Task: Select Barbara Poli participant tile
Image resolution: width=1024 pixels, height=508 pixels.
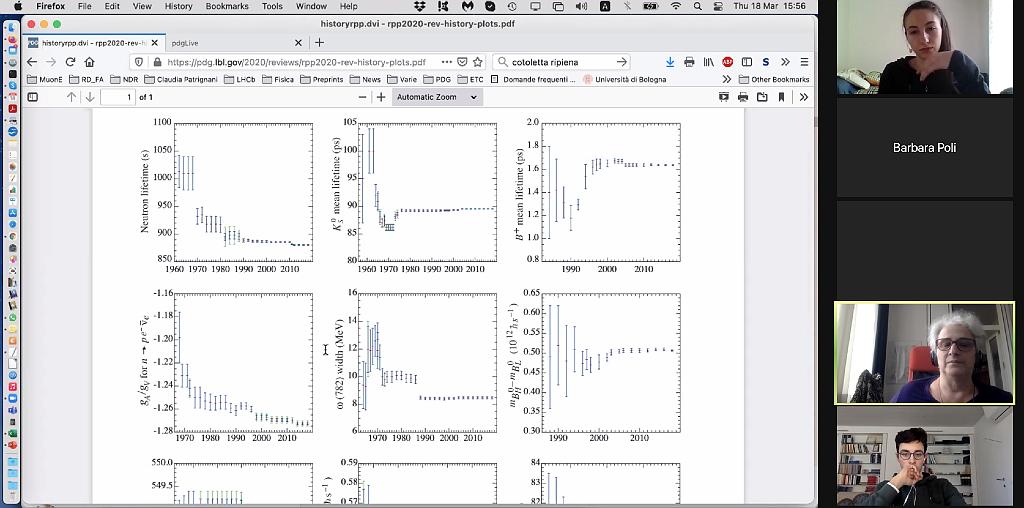Action: [924, 148]
